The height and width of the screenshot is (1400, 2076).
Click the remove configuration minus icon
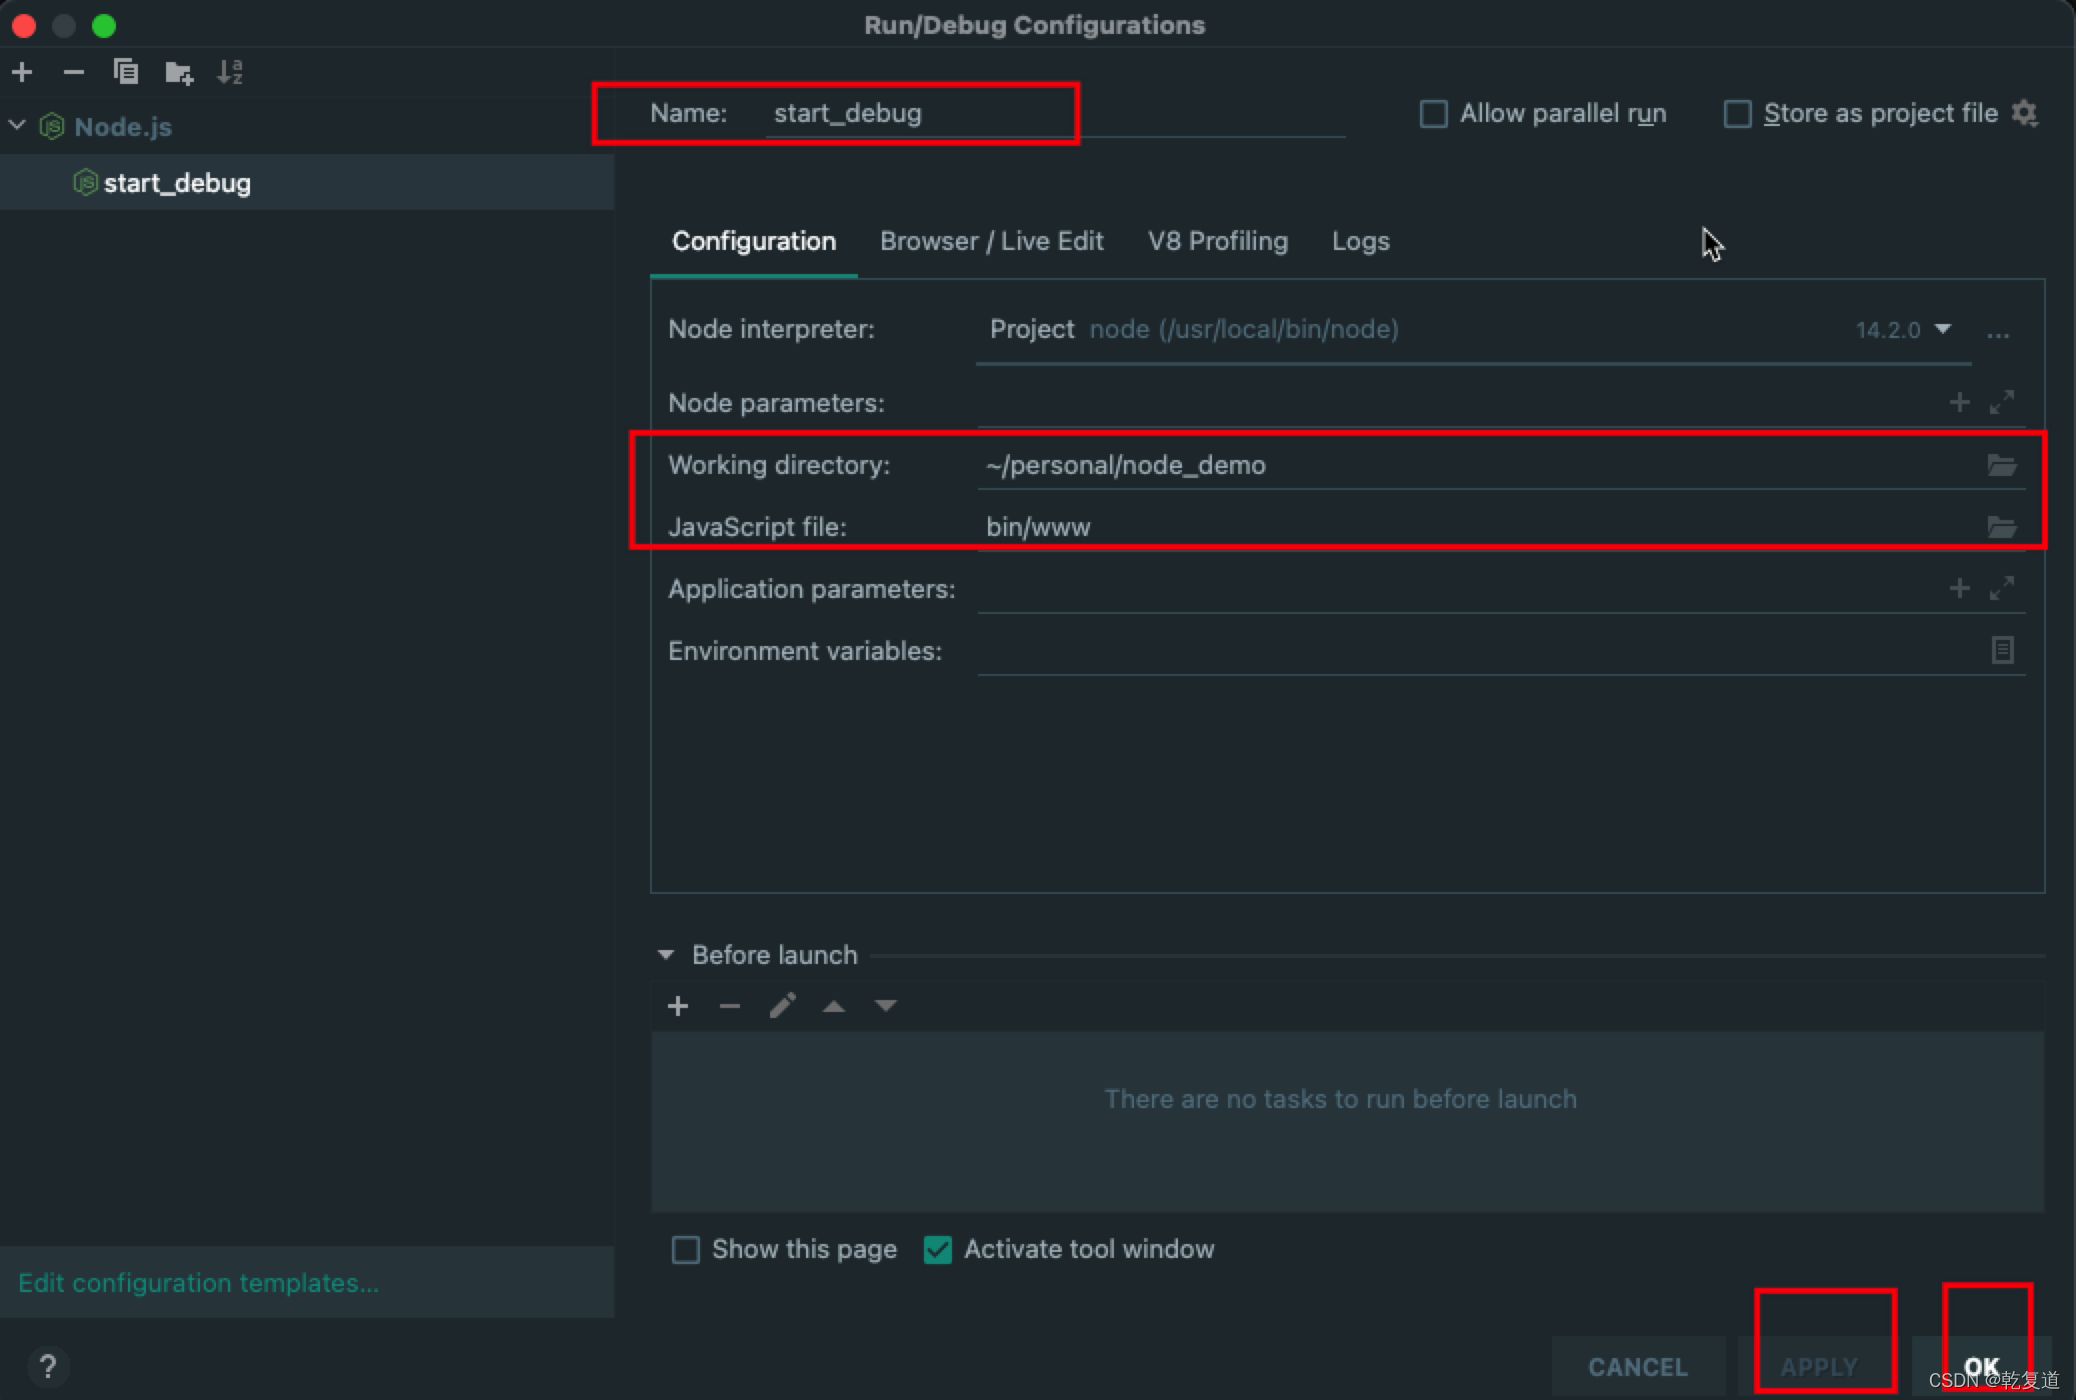[x=73, y=72]
